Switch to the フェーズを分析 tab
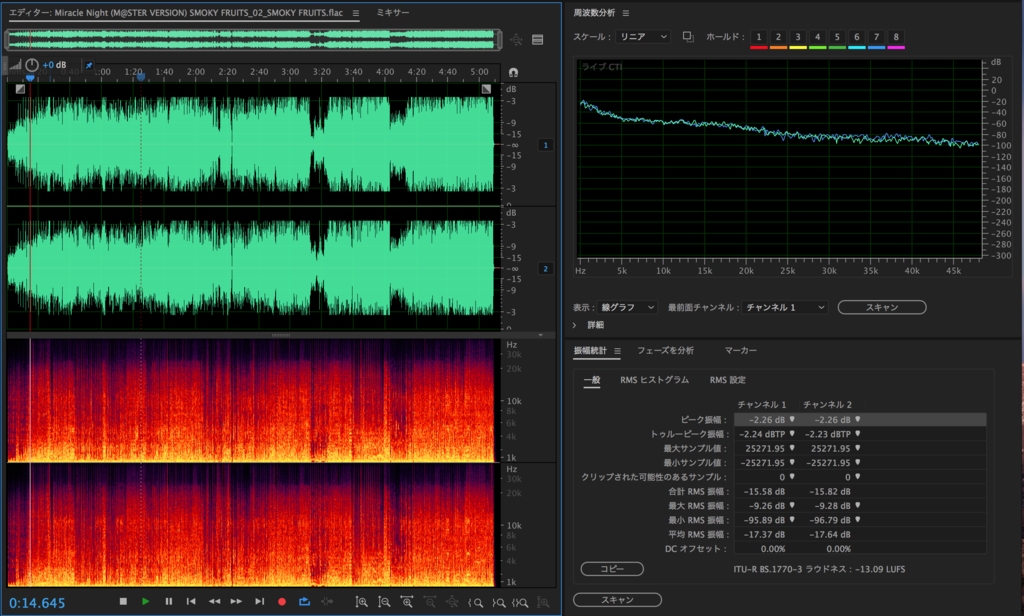 coord(665,351)
